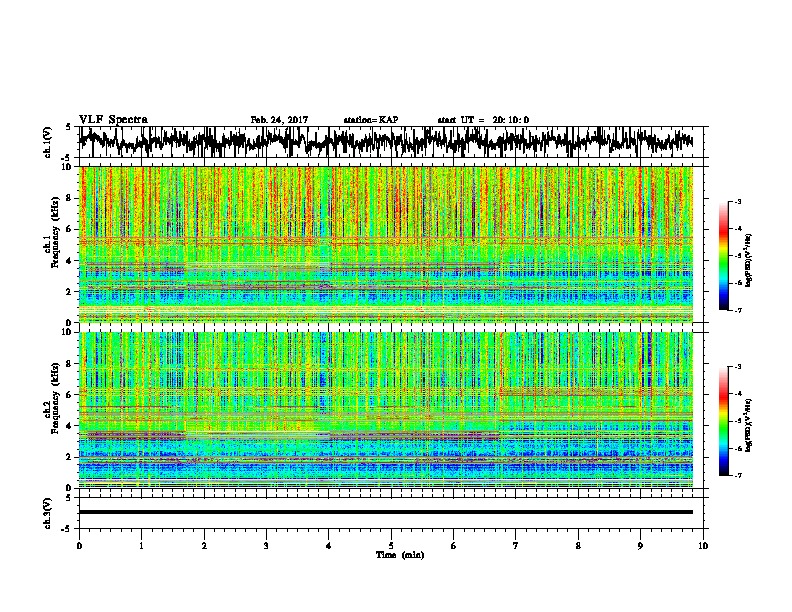Click the 'Time (min)' axis title
The image size is (792, 612).
[400, 555]
